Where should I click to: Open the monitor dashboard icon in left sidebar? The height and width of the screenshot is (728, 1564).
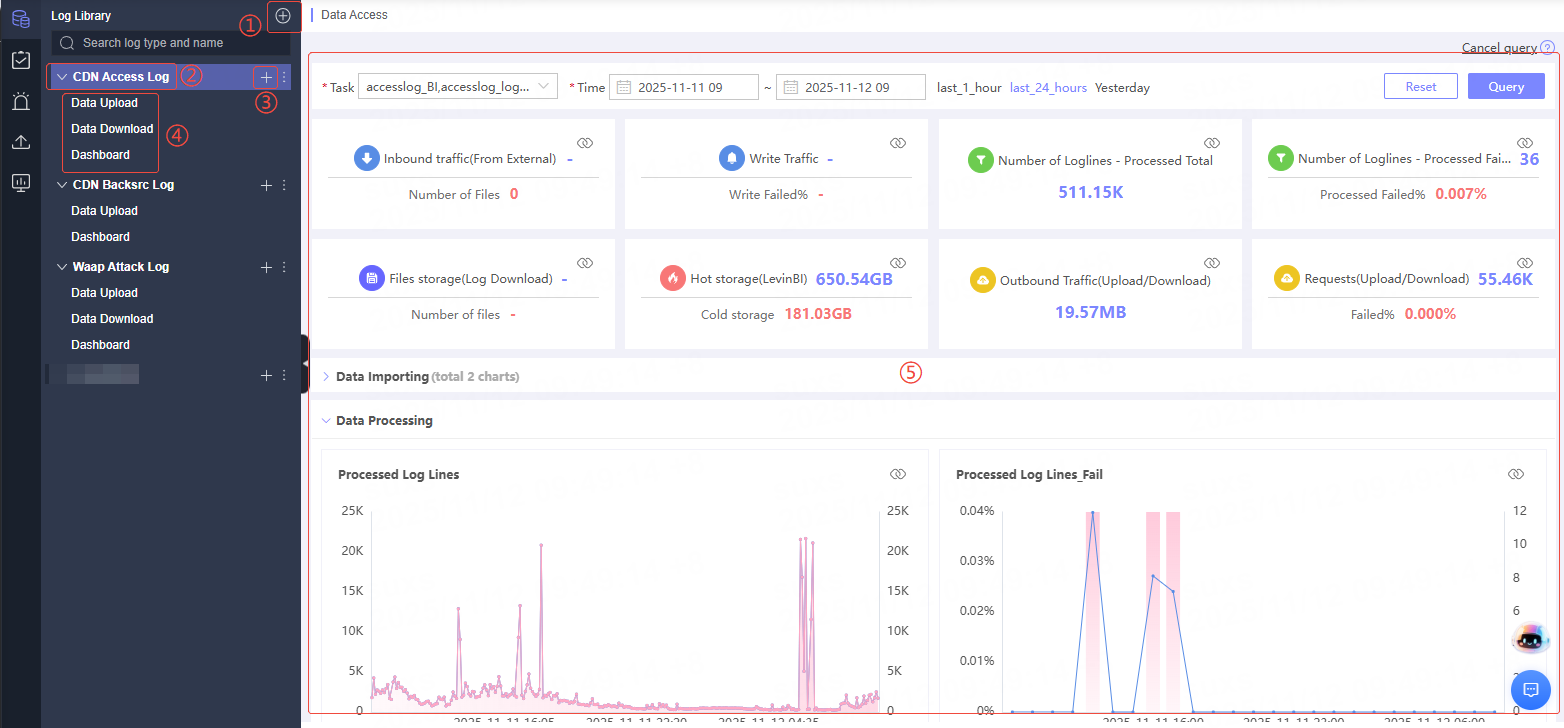pos(20,183)
